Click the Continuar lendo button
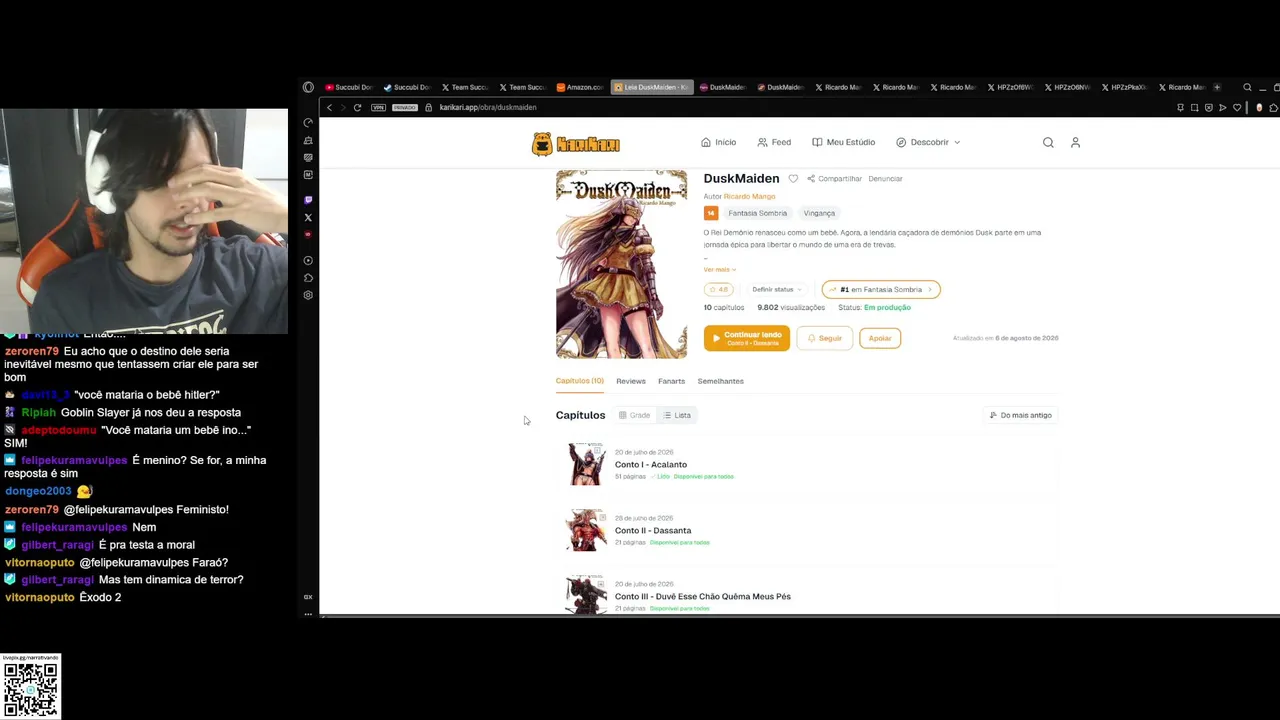The height and width of the screenshot is (720, 1280). click(x=747, y=338)
